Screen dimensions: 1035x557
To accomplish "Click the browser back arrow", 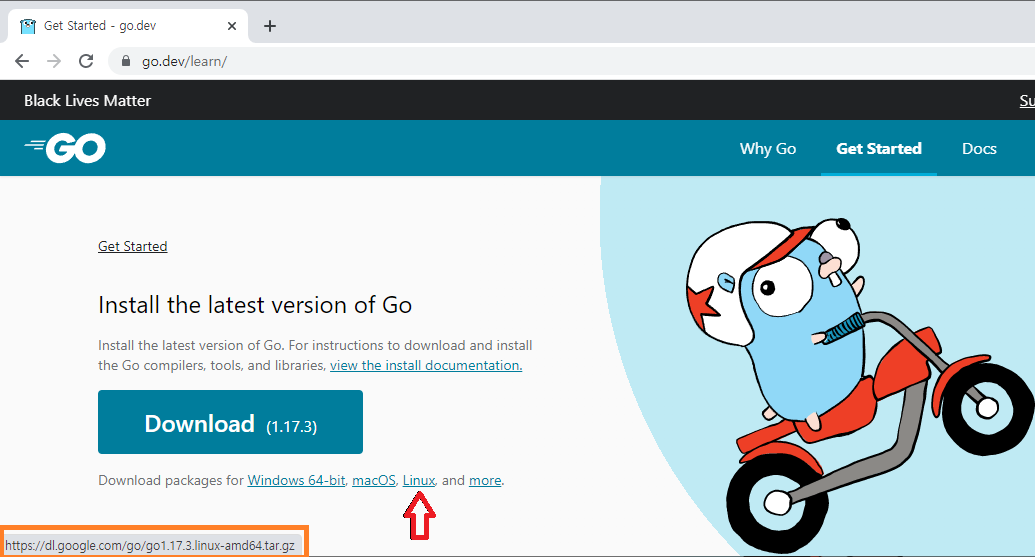I will click(22, 61).
